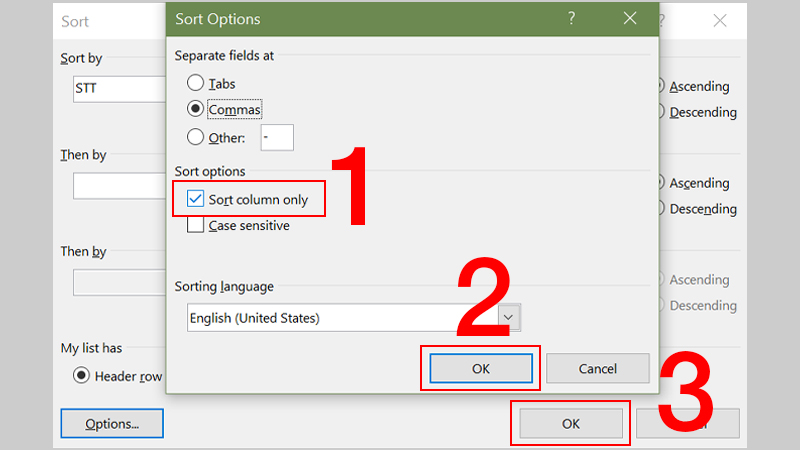Image resolution: width=800 pixels, height=450 pixels.
Task: Enable the Case sensitive checkbox
Action: 195,226
